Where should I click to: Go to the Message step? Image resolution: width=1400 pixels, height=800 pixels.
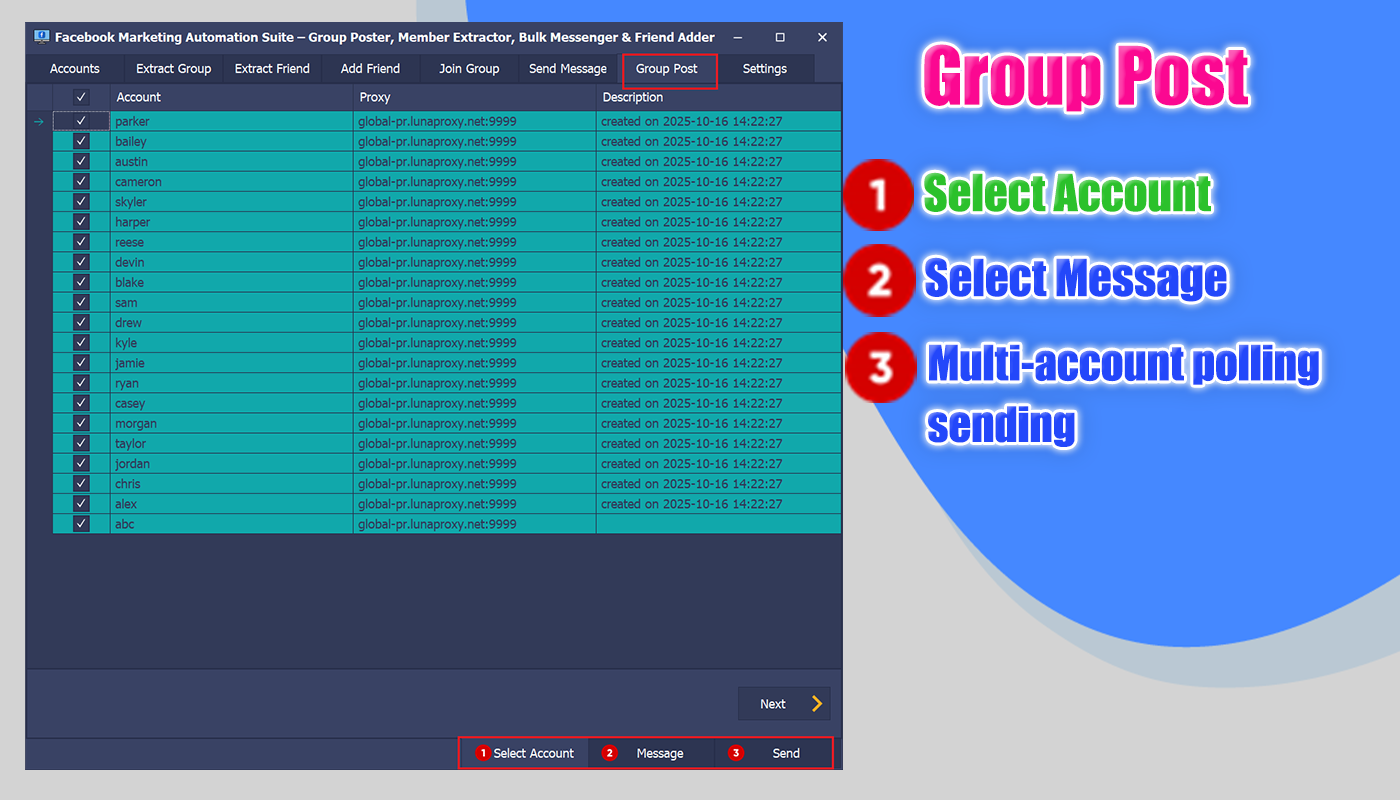[x=651, y=753]
